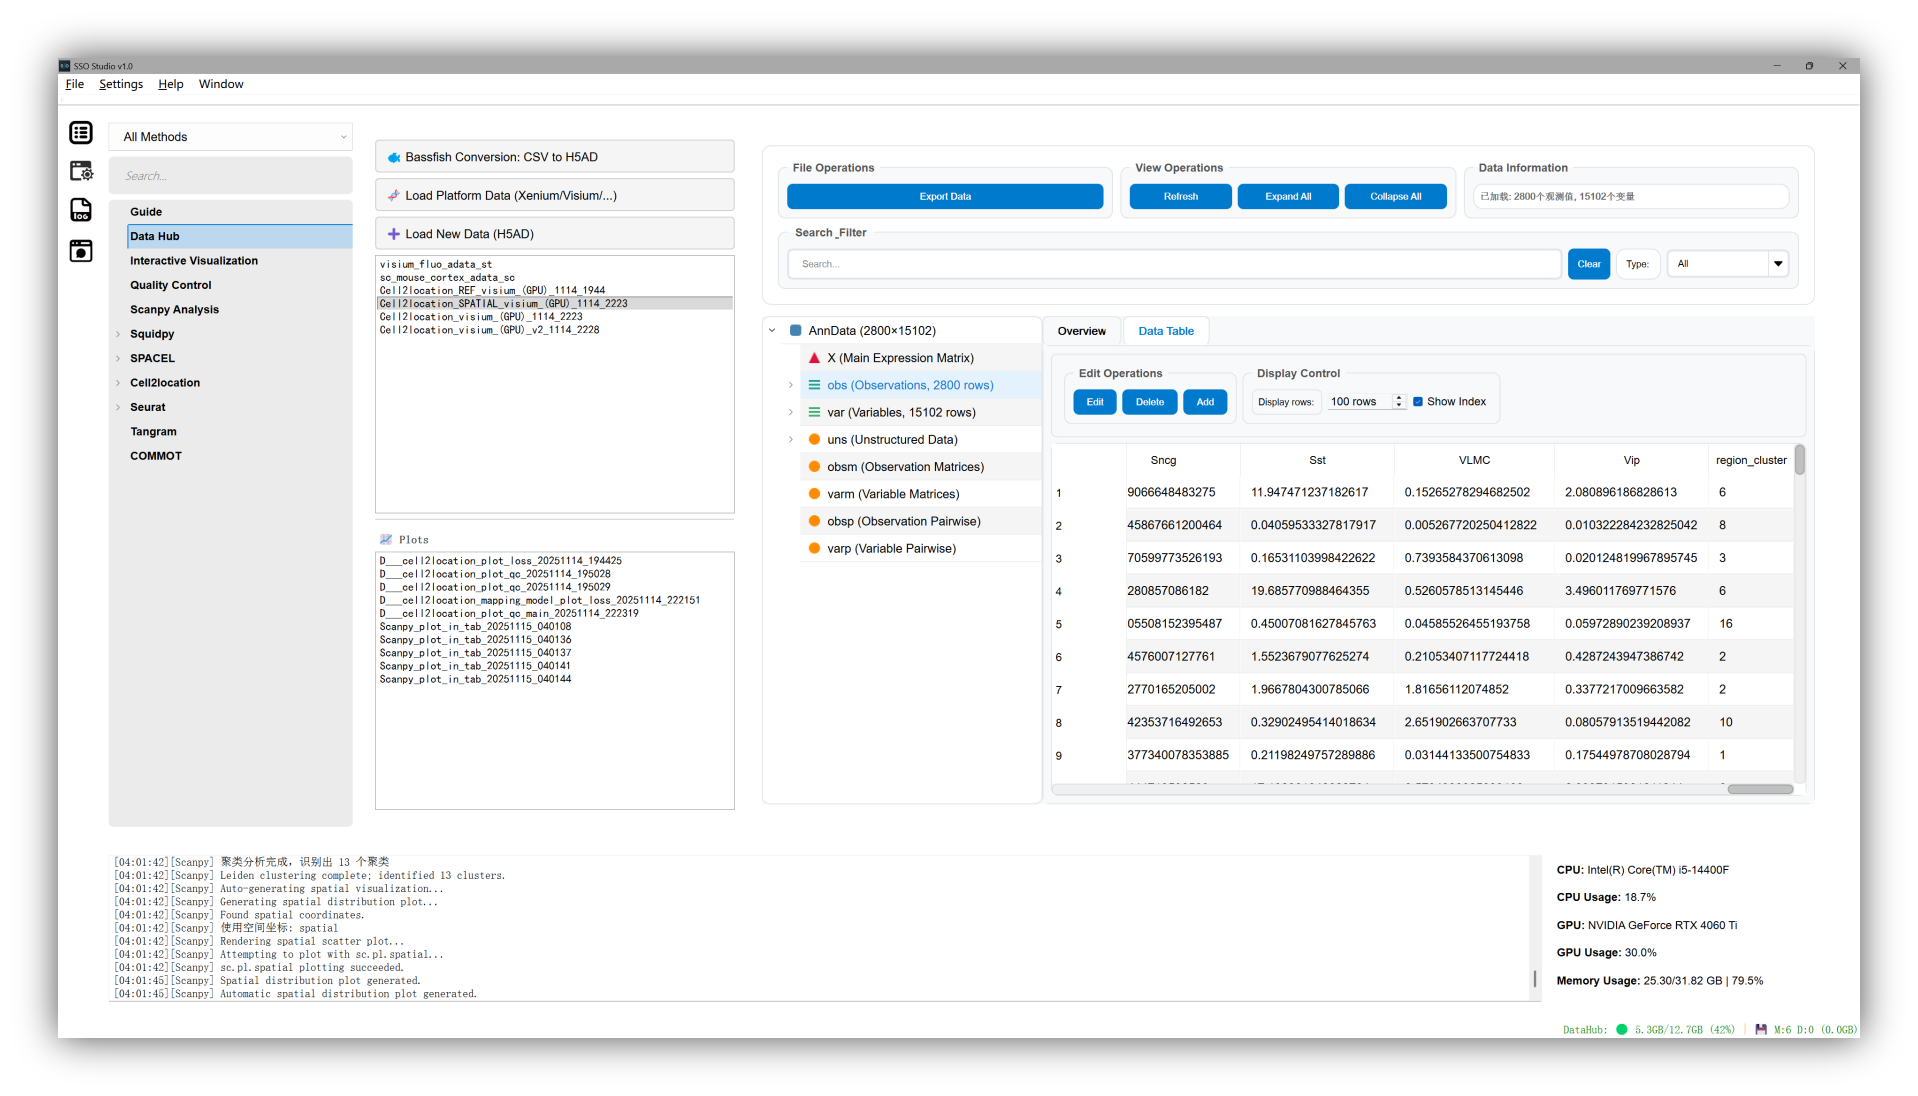Toggle the Show Index checkbox
The image size is (1918, 1096).
pyautogui.click(x=1418, y=402)
